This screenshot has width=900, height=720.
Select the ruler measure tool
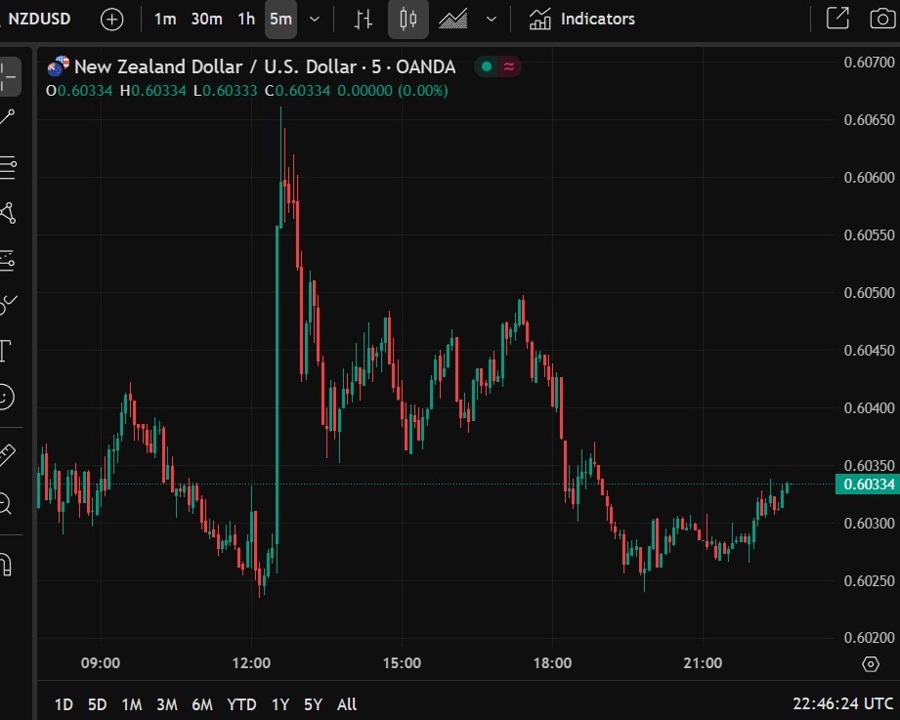tap(7, 455)
